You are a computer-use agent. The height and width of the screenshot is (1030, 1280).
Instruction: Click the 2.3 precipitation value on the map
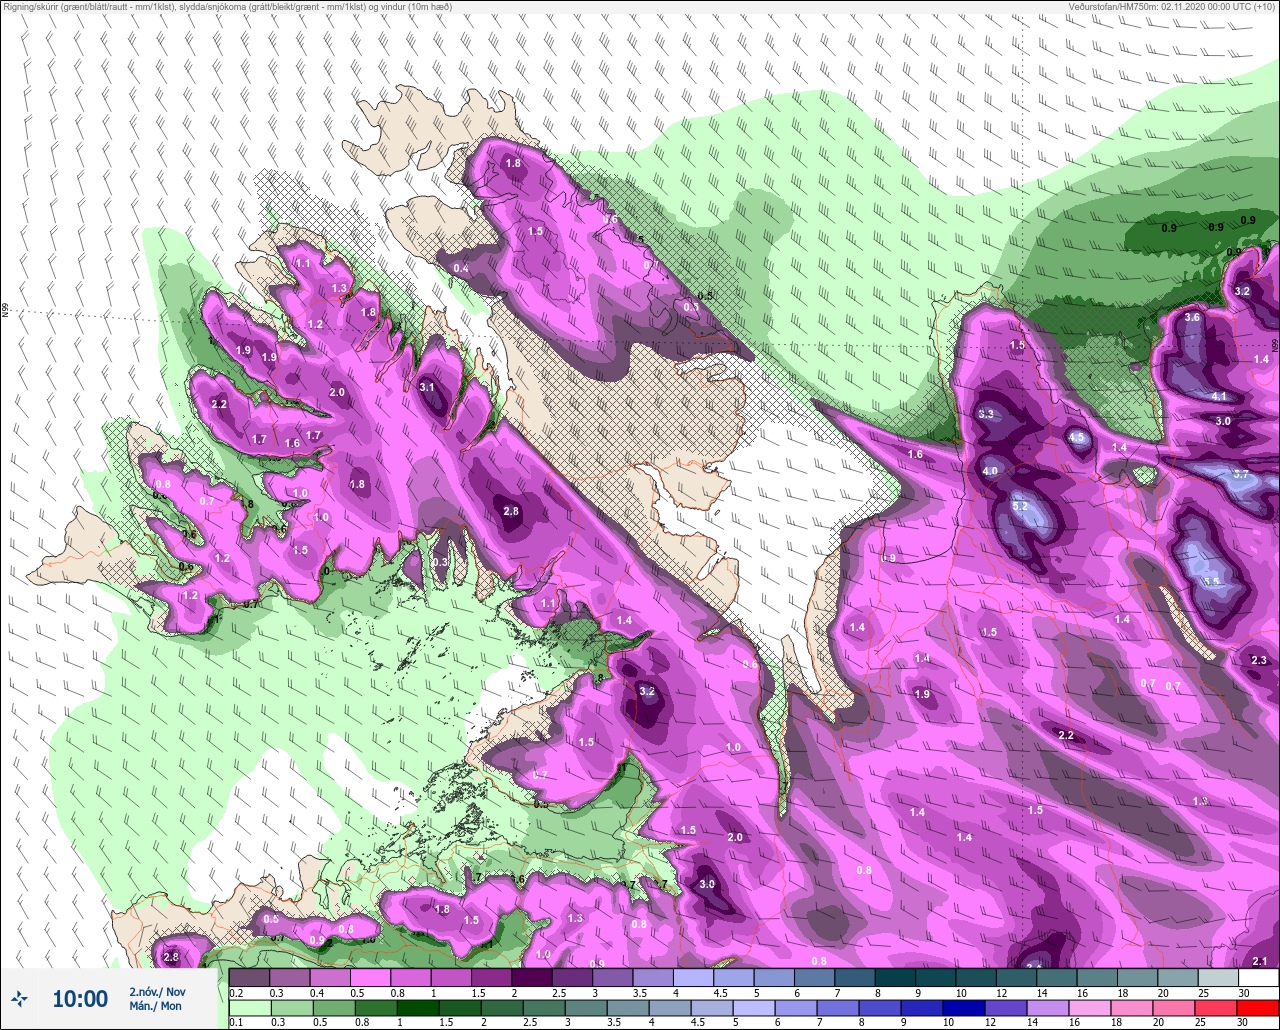point(1259,660)
